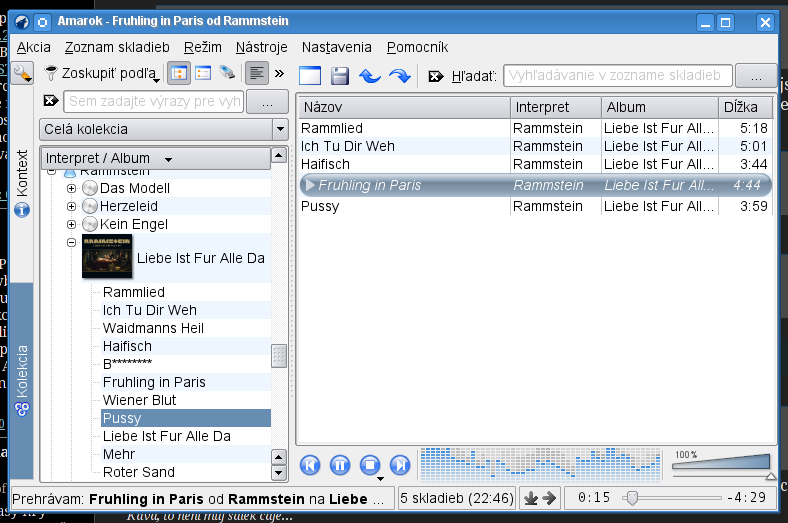Select Roter Sand in collection tree
This screenshot has height=523, width=788.
139,472
